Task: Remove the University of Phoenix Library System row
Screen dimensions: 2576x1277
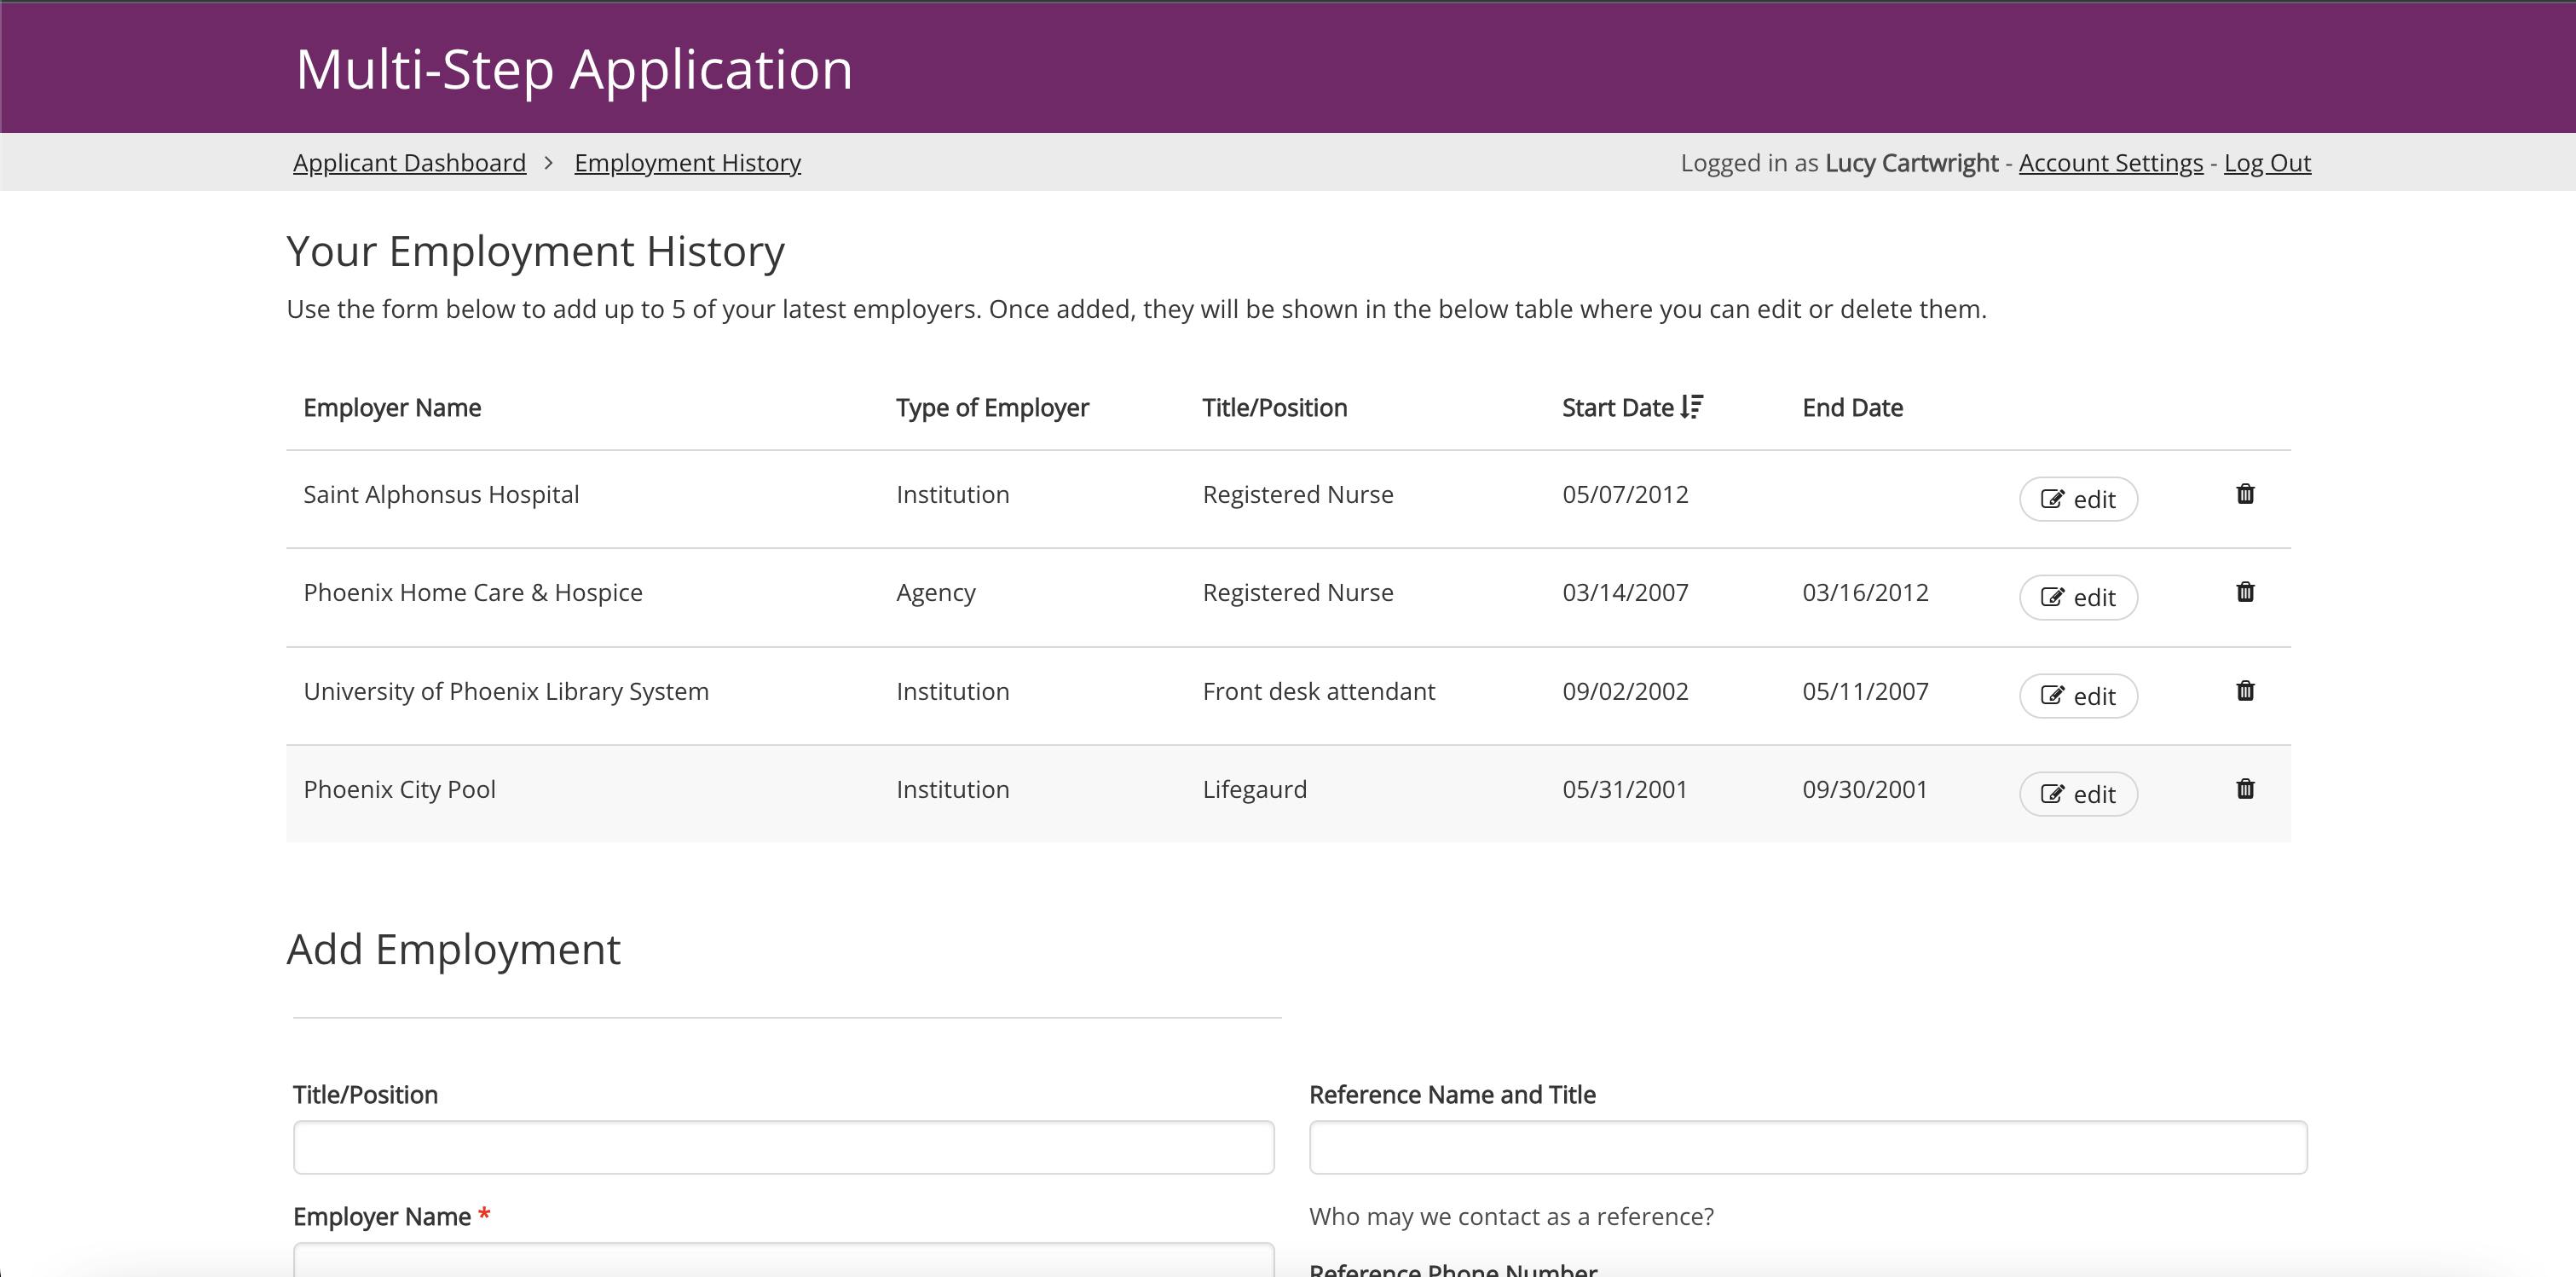Action: [x=2245, y=691]
